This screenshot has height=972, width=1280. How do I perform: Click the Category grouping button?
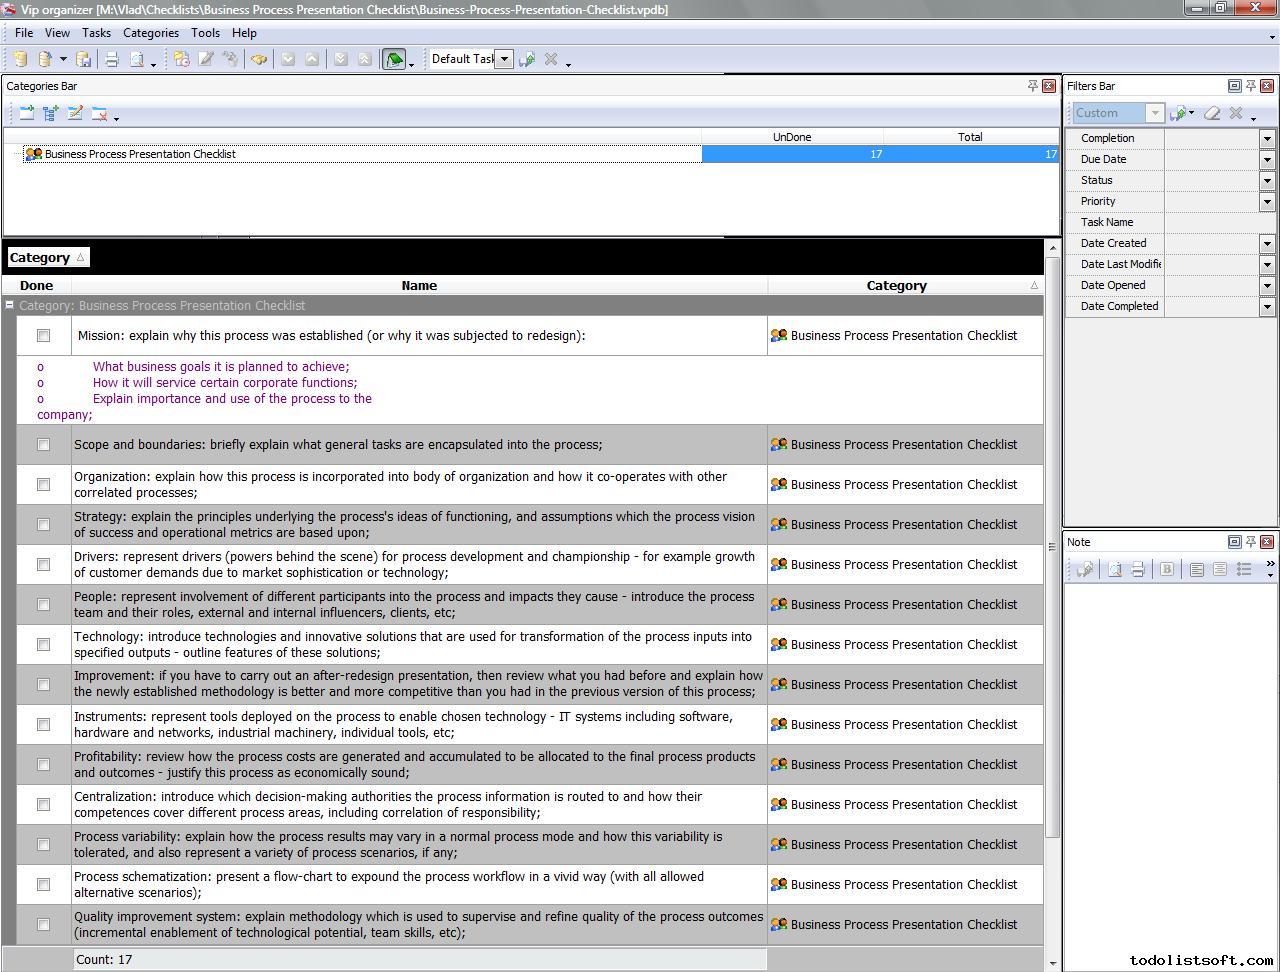click(x=47, y=258)
